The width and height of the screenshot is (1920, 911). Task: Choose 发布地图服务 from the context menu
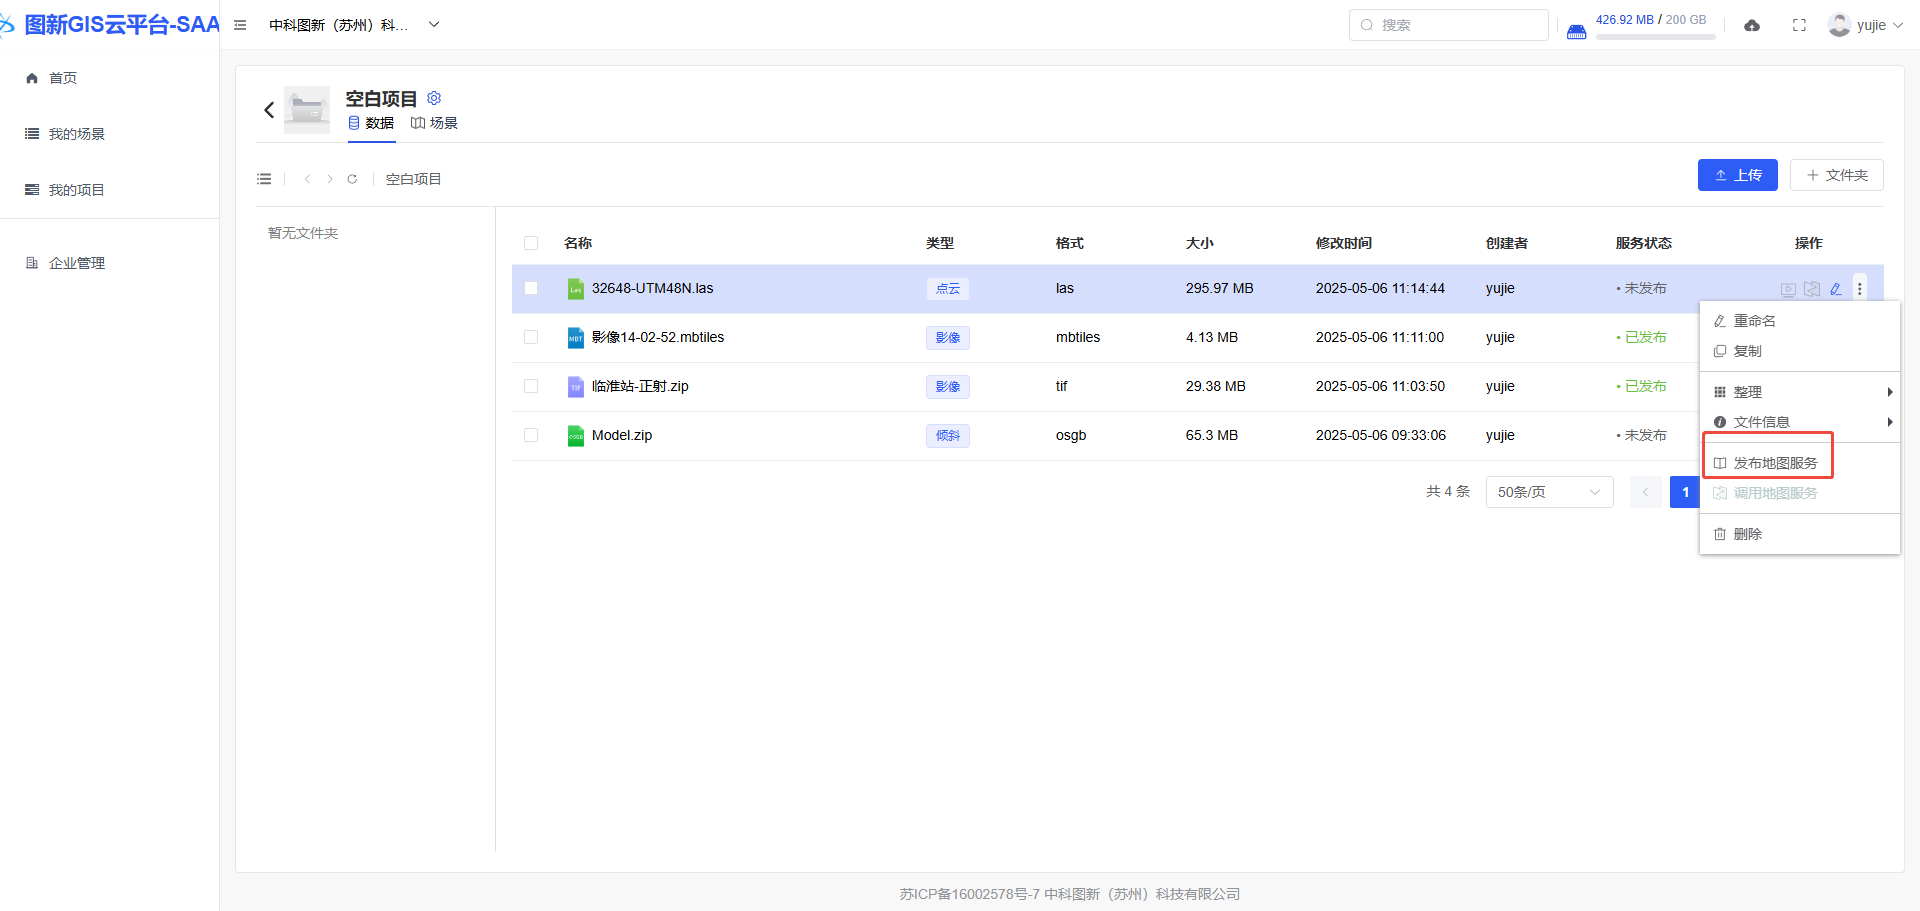1774,463
